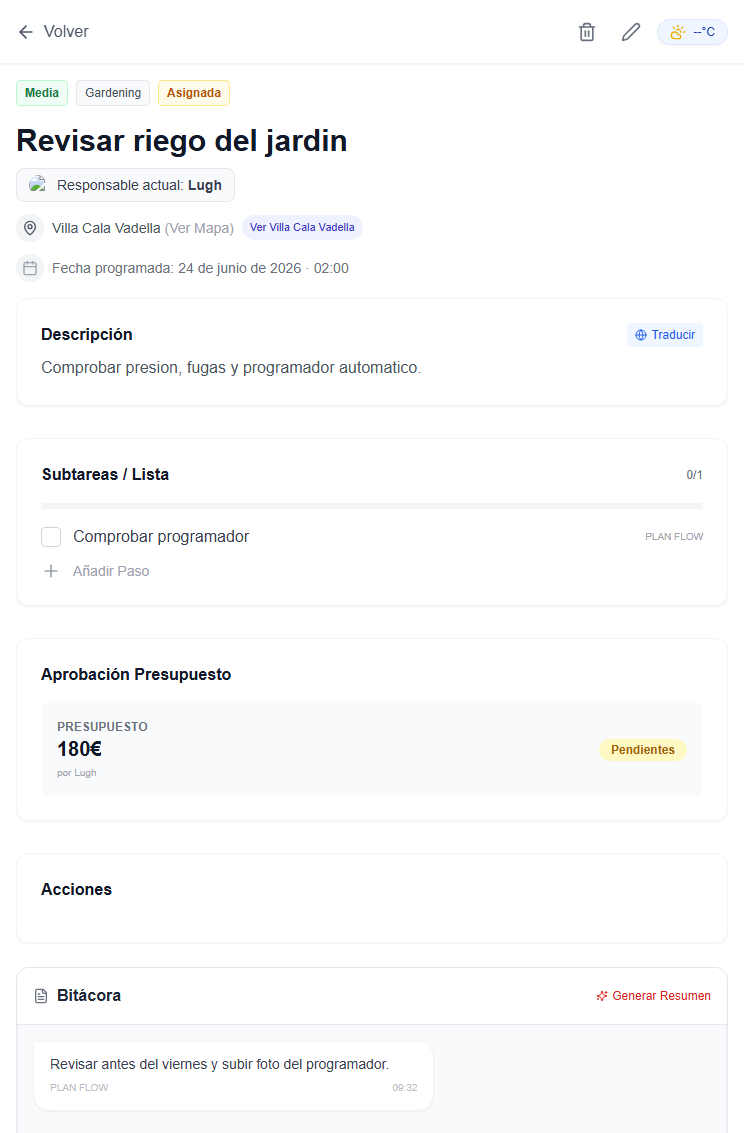Click the description text
This screenshot has width=744, height=1133.
pyautogui.click(x=231, y=367)
